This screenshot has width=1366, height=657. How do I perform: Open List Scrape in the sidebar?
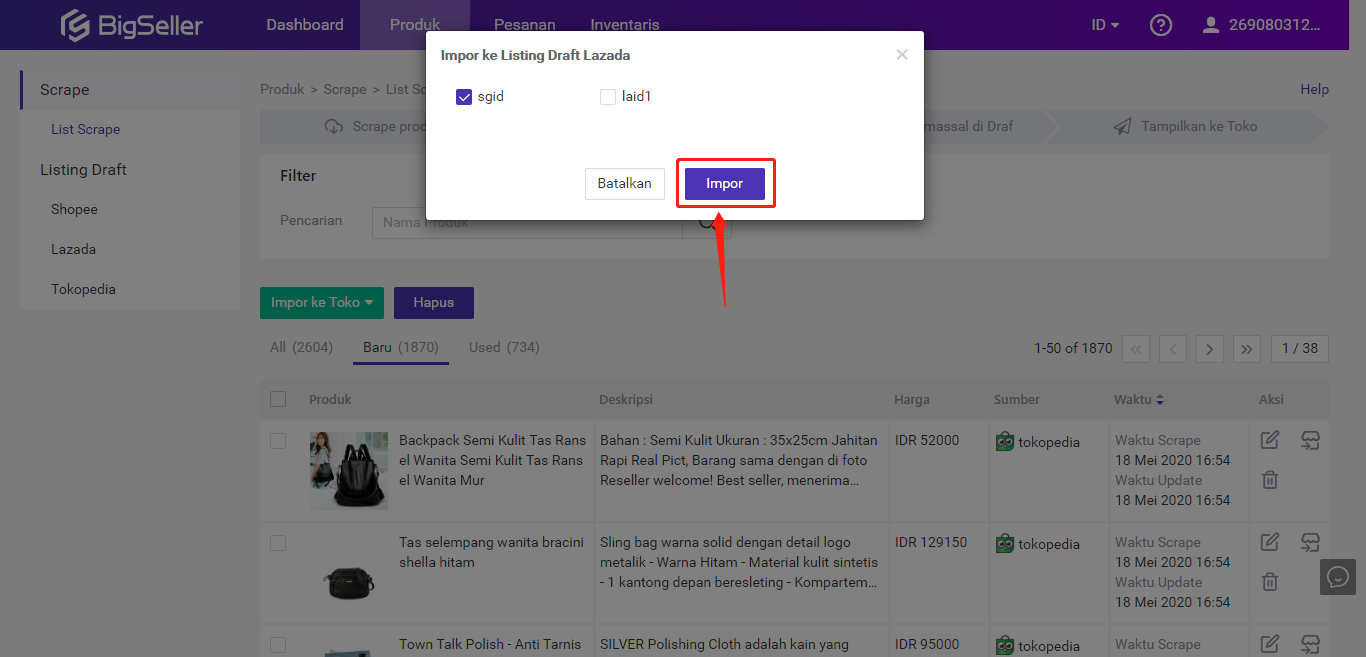click(86, 130)
